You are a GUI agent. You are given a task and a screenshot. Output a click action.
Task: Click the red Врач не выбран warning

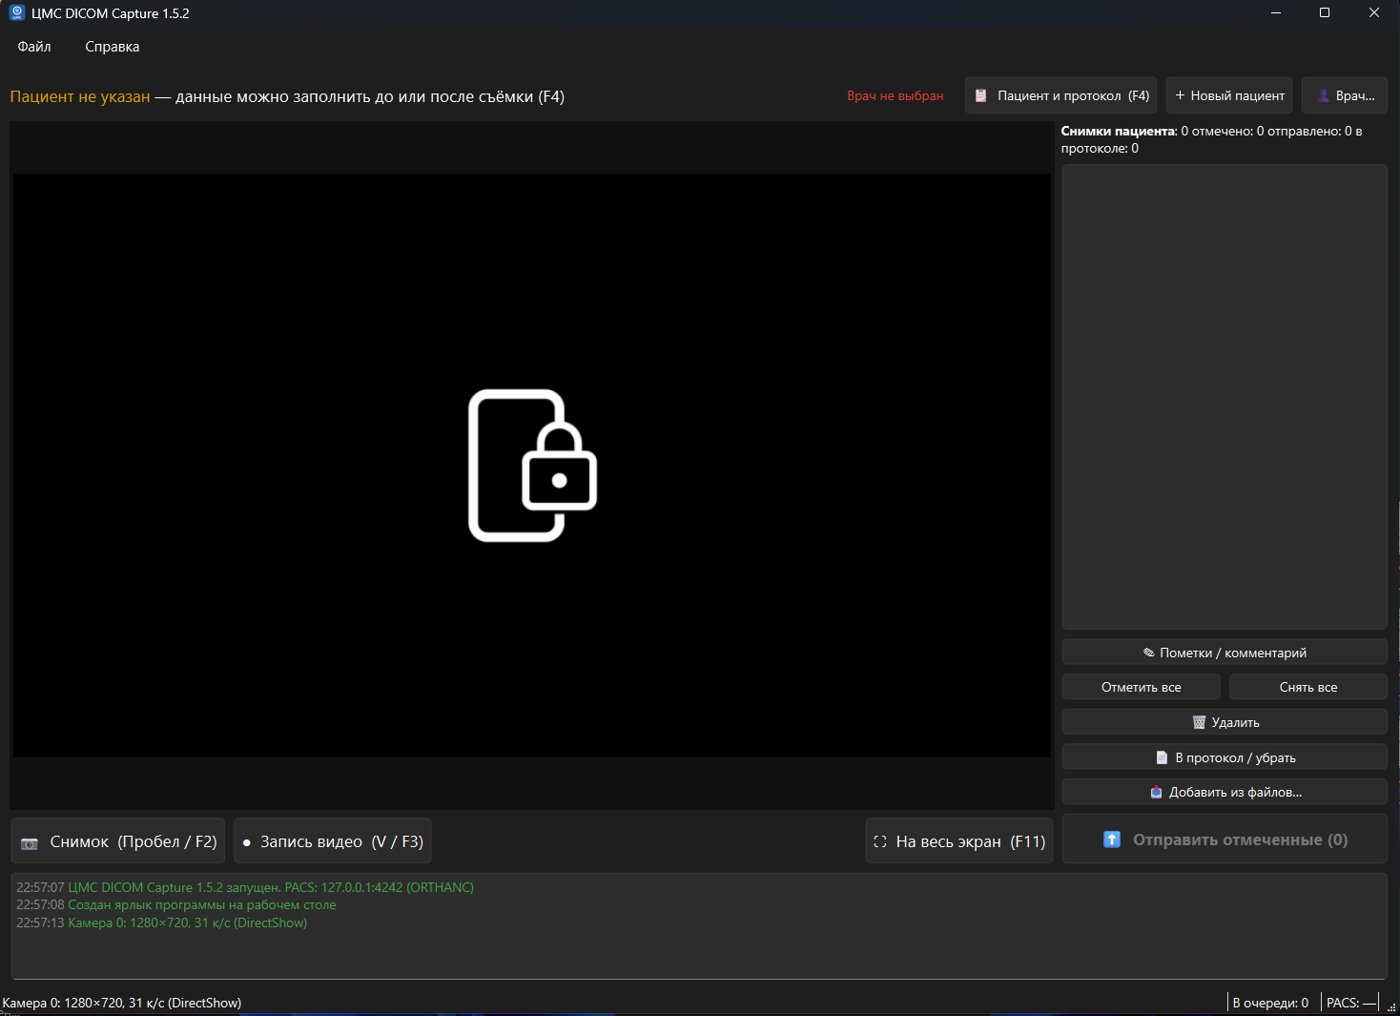click(x=895, y=96)
